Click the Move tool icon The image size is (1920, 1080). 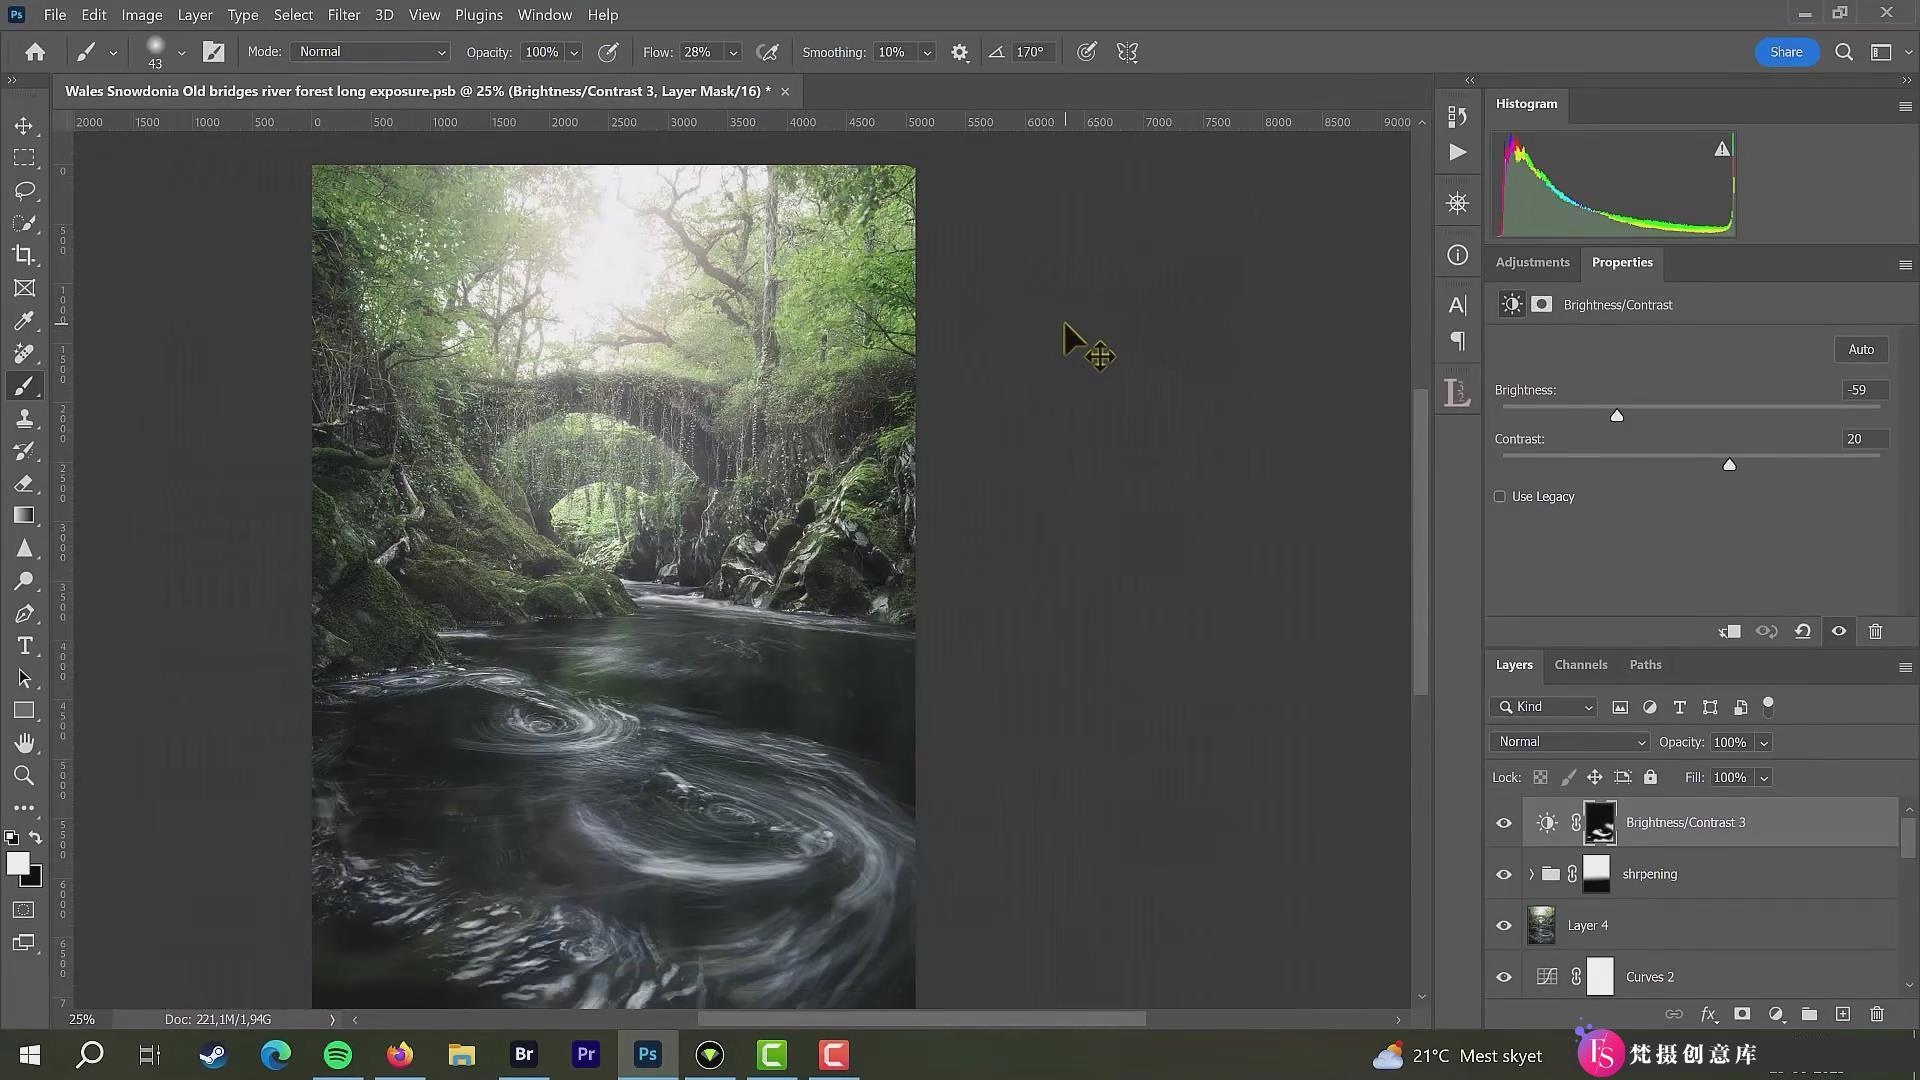pos(25,124)
